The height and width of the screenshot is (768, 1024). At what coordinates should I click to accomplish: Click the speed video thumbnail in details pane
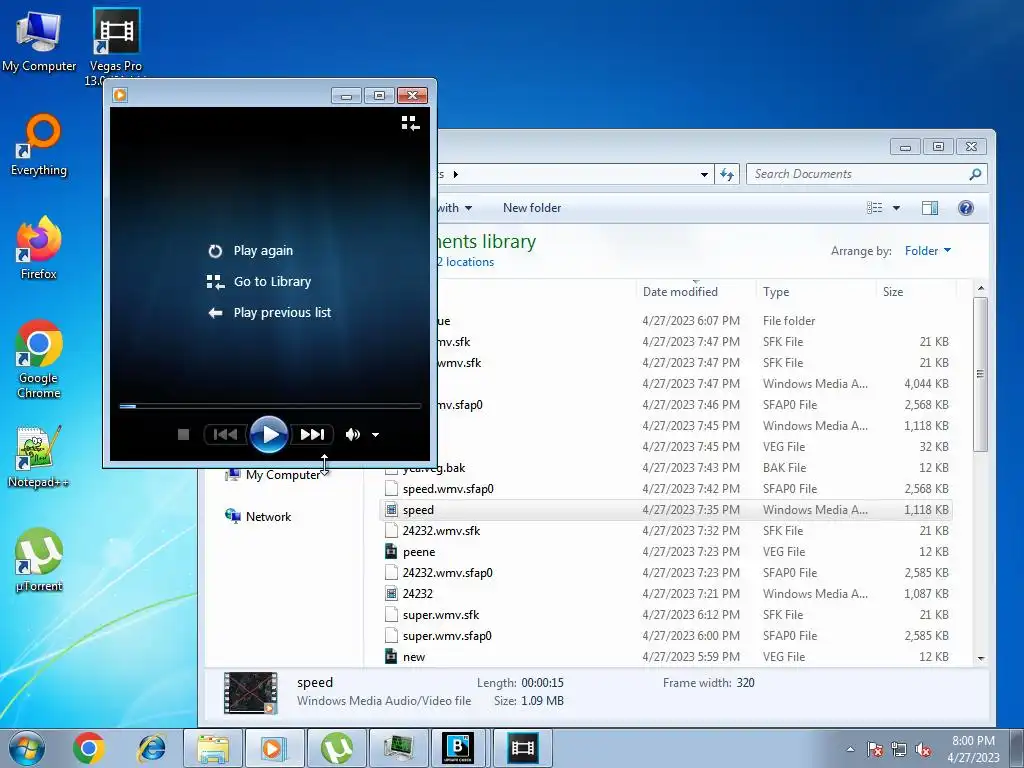(x=251, y=692)
